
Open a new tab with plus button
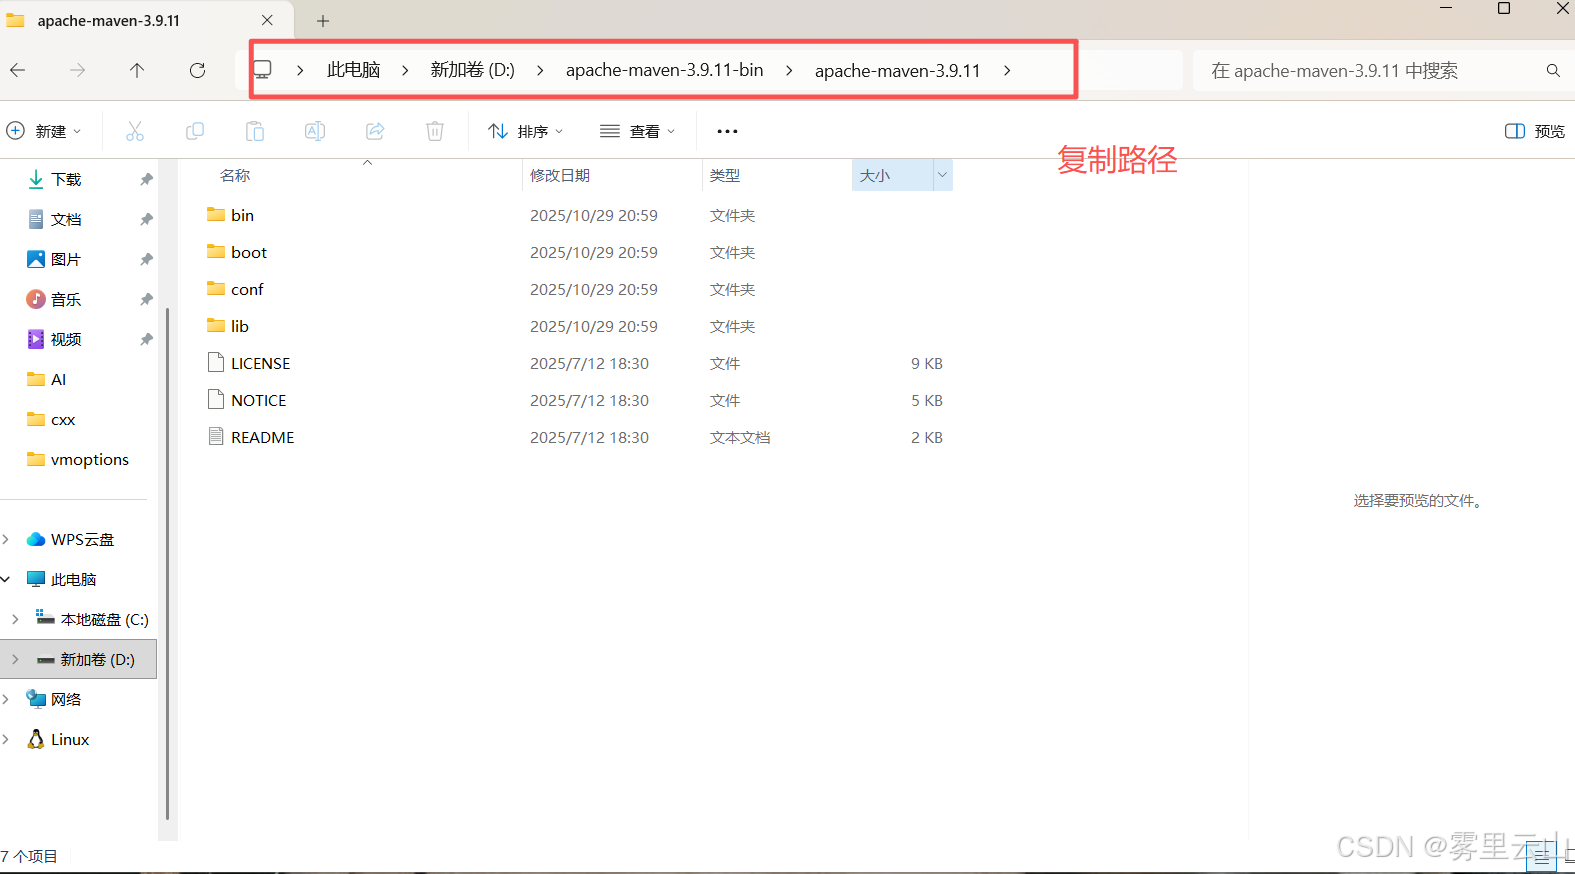323,21
